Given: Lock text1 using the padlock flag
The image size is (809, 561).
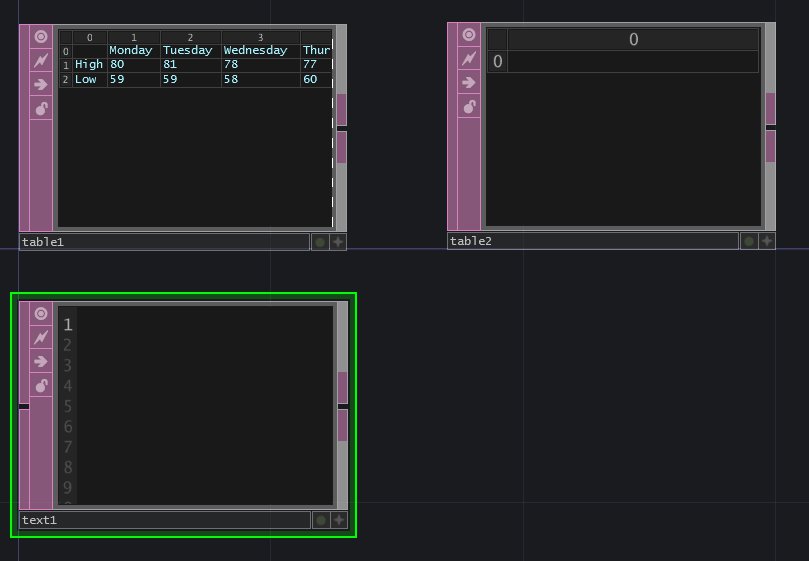Looking at the screenshot, I should (x=41, y=386).
